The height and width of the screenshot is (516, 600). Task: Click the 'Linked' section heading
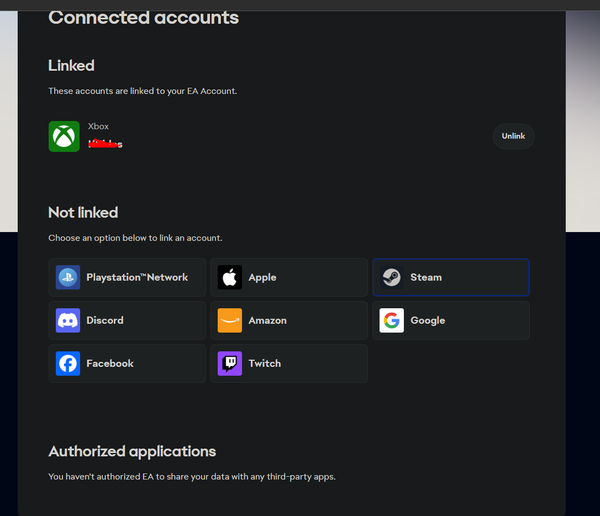pos(71,65)
